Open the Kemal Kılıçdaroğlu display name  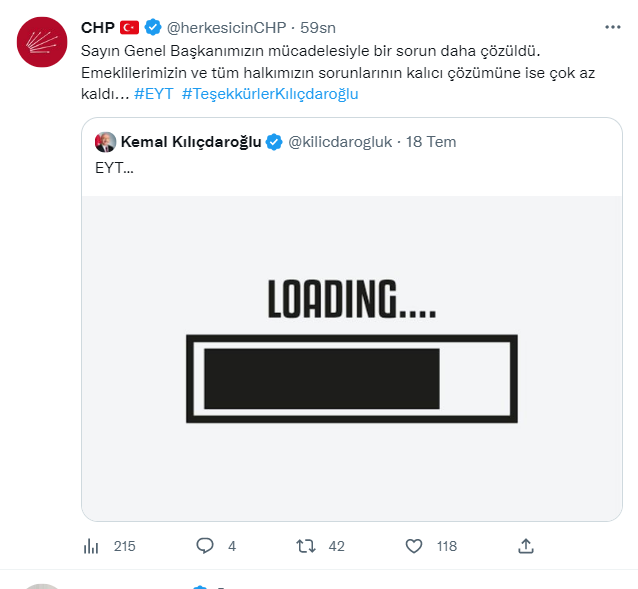pos(190,142)
